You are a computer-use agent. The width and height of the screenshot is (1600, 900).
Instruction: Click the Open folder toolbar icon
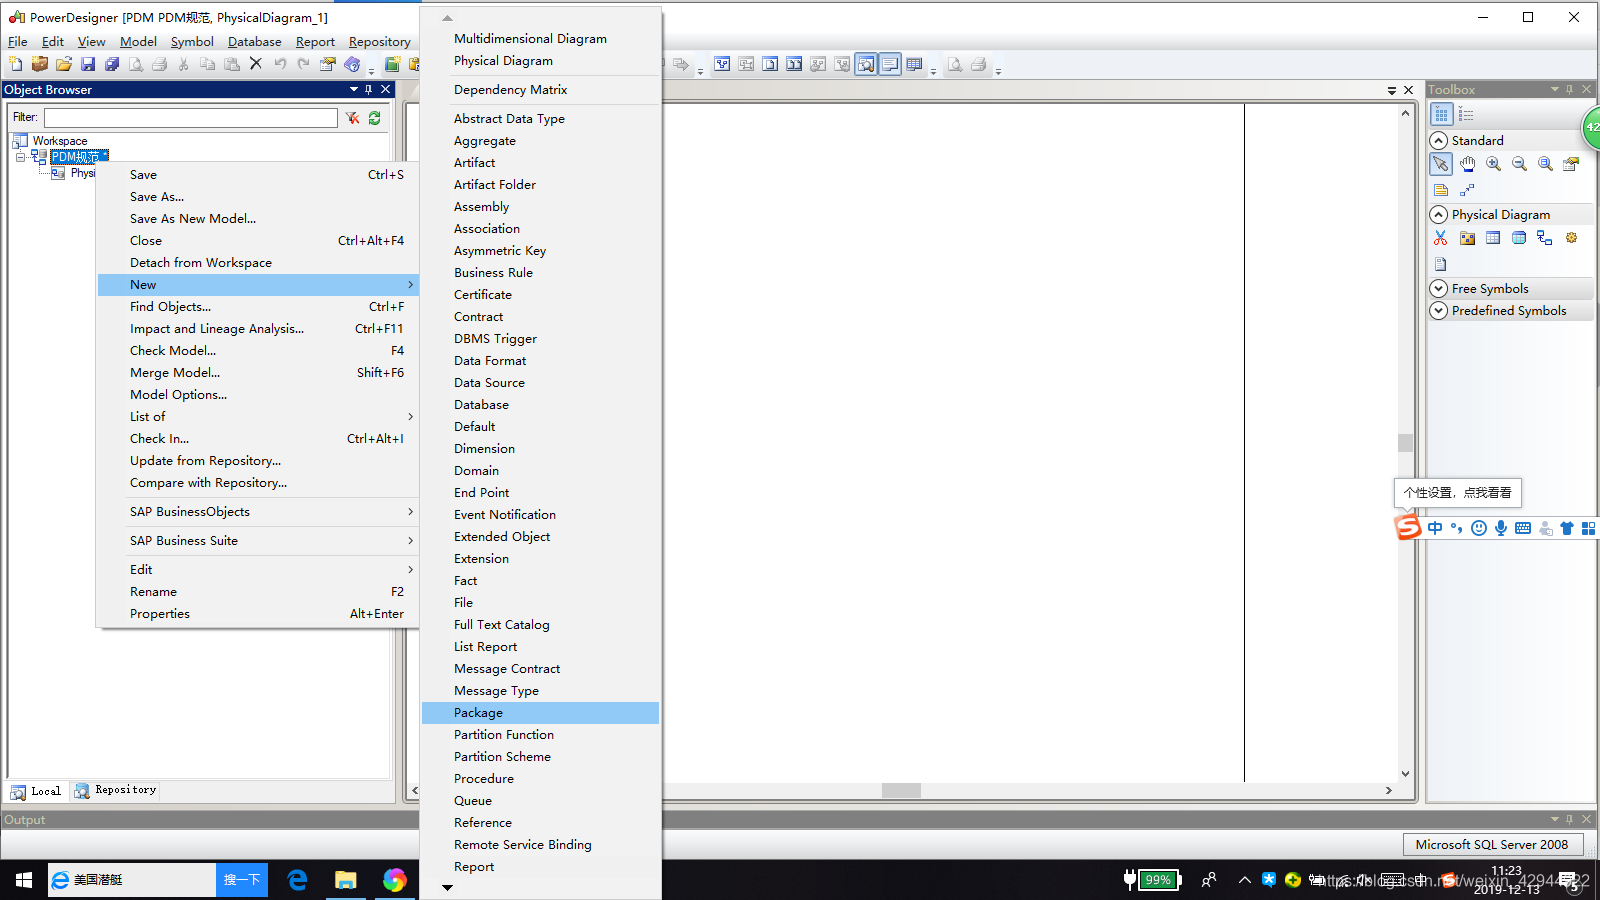point(64,64)
